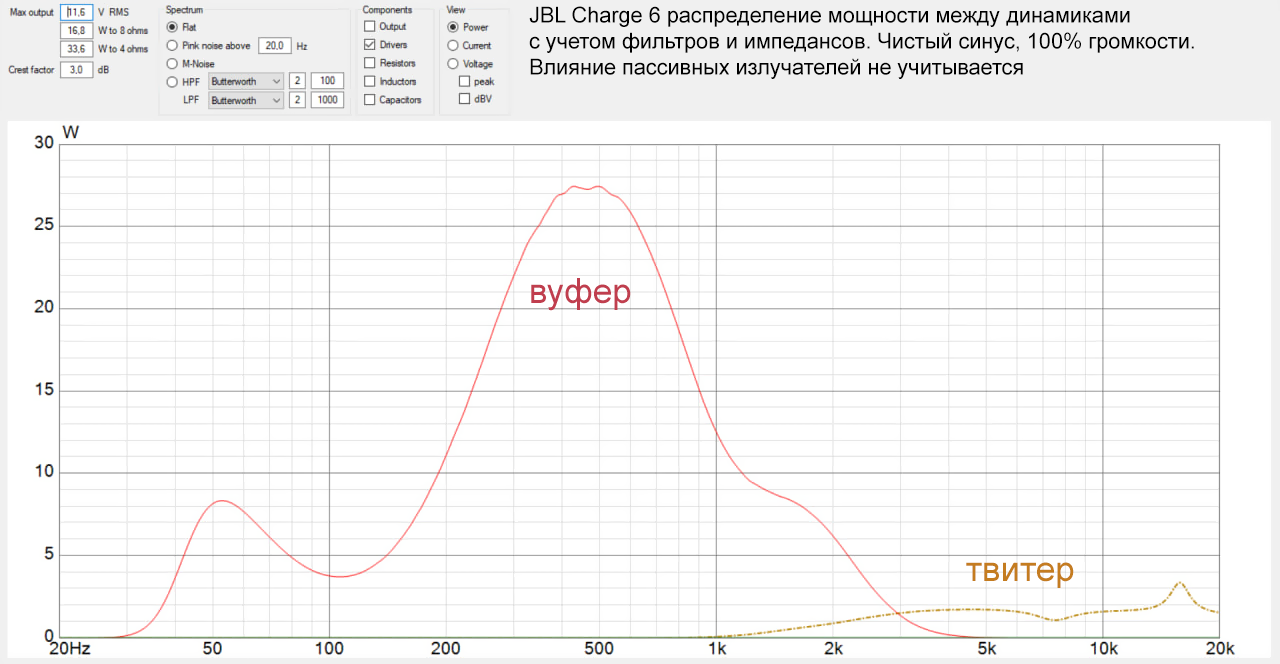Click the LPF frequency field showing 1000
The image size is (1280, 664).
click(327, 100)
